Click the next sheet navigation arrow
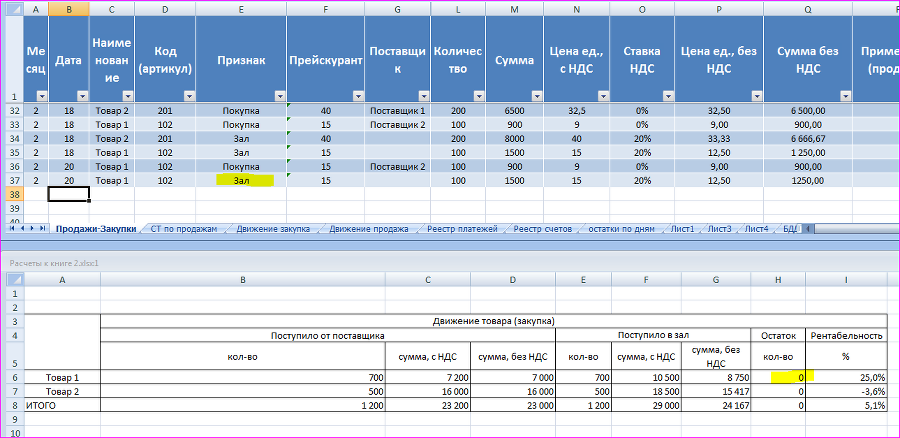The height and width of the screenshot is (438, 900). 32,228
